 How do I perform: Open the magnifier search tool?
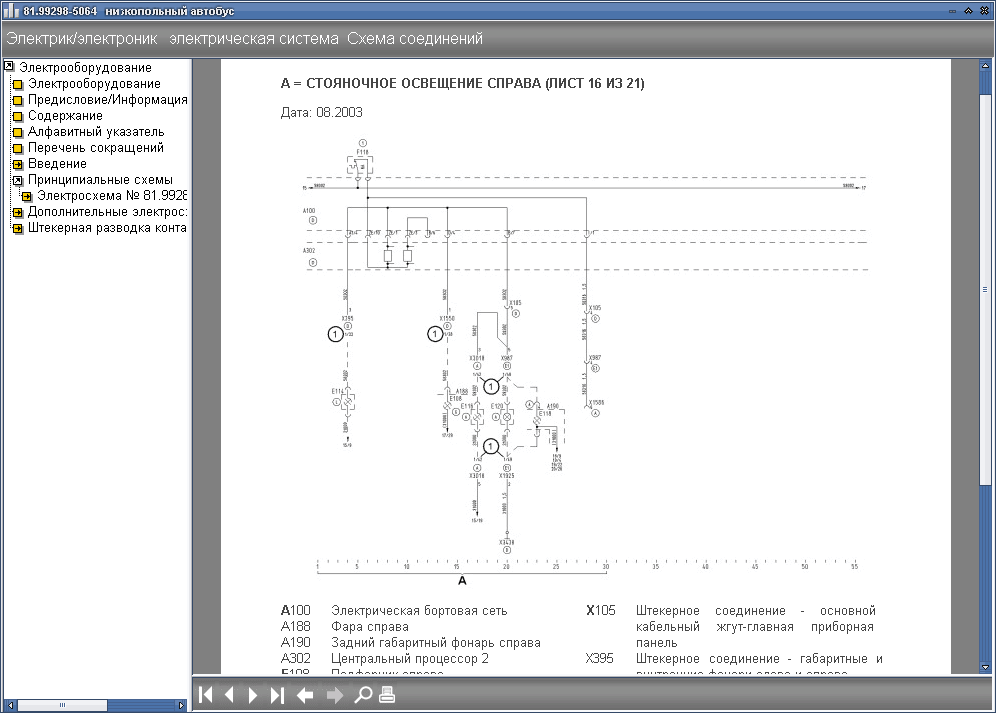363,695
